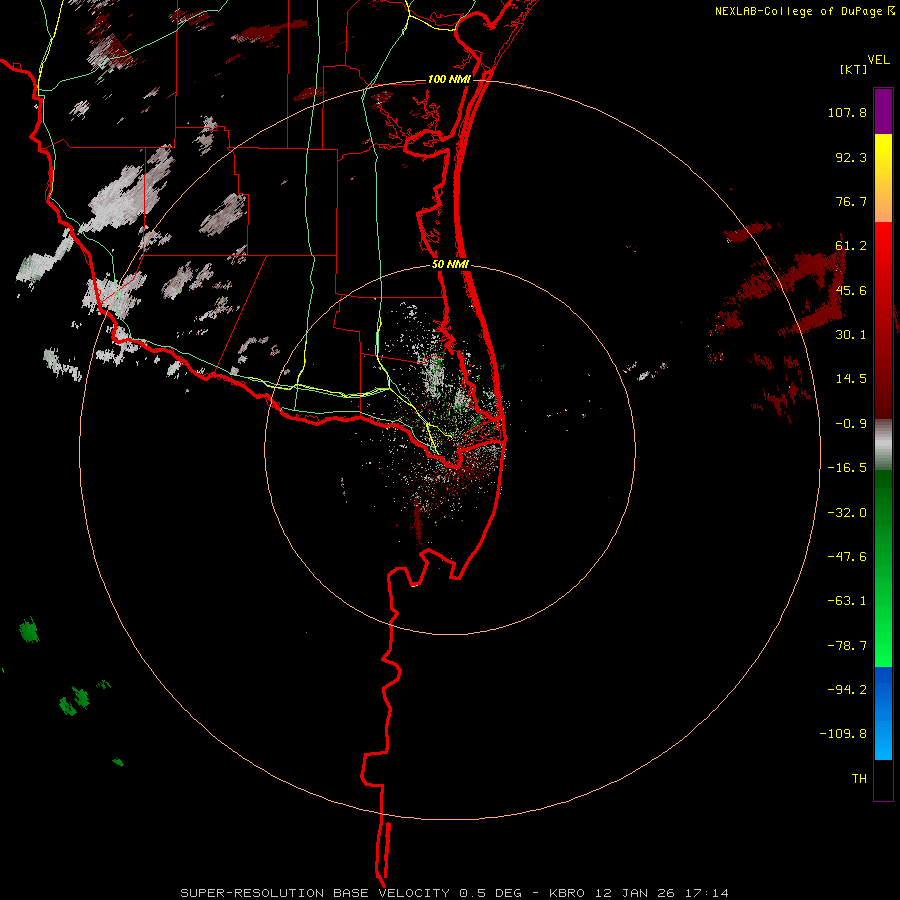Click the 76.7 legend value

(x=851, y=201)
